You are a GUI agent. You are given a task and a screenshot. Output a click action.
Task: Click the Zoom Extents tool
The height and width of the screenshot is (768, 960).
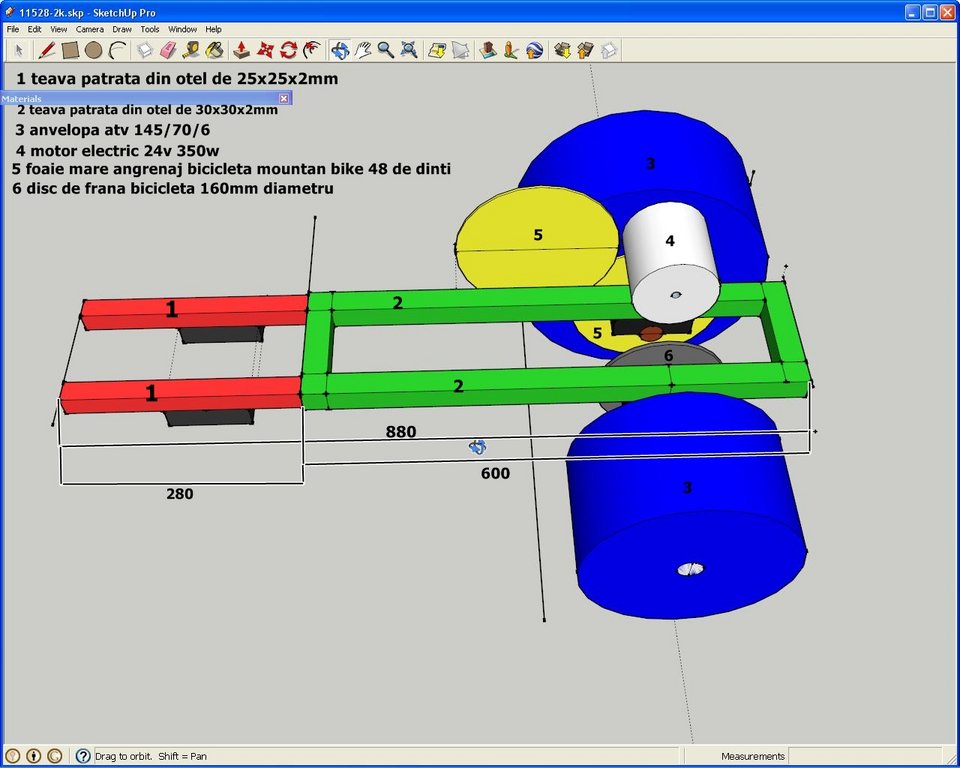coord(409,50)
